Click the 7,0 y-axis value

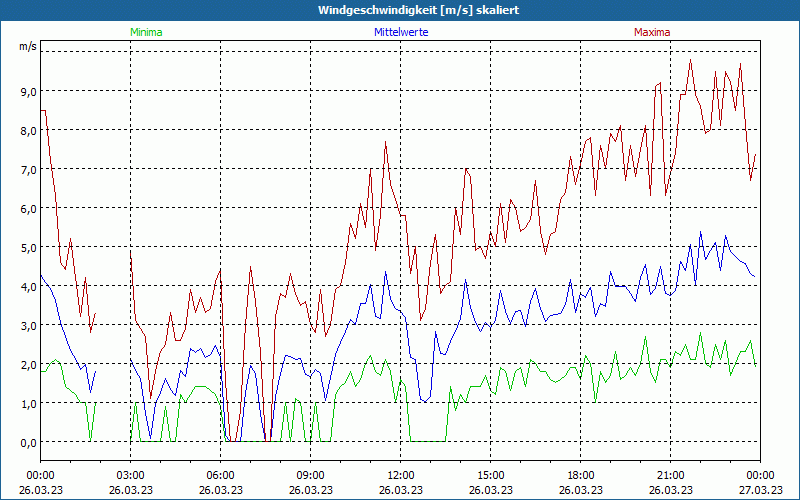[x=29, y=169]
